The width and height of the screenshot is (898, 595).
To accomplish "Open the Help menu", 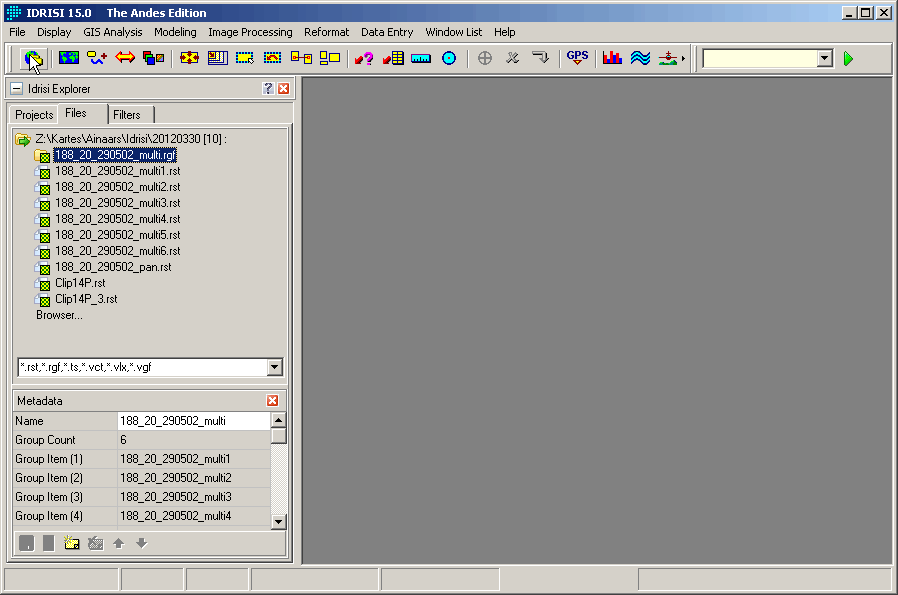I will click(x=505, y=32).
